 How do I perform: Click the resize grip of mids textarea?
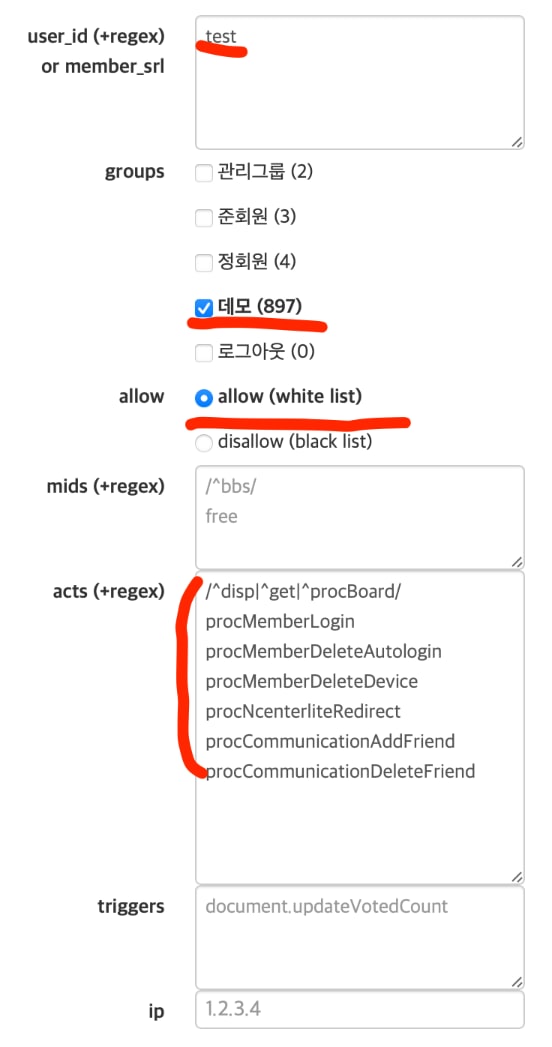click(x=517, y=562)
